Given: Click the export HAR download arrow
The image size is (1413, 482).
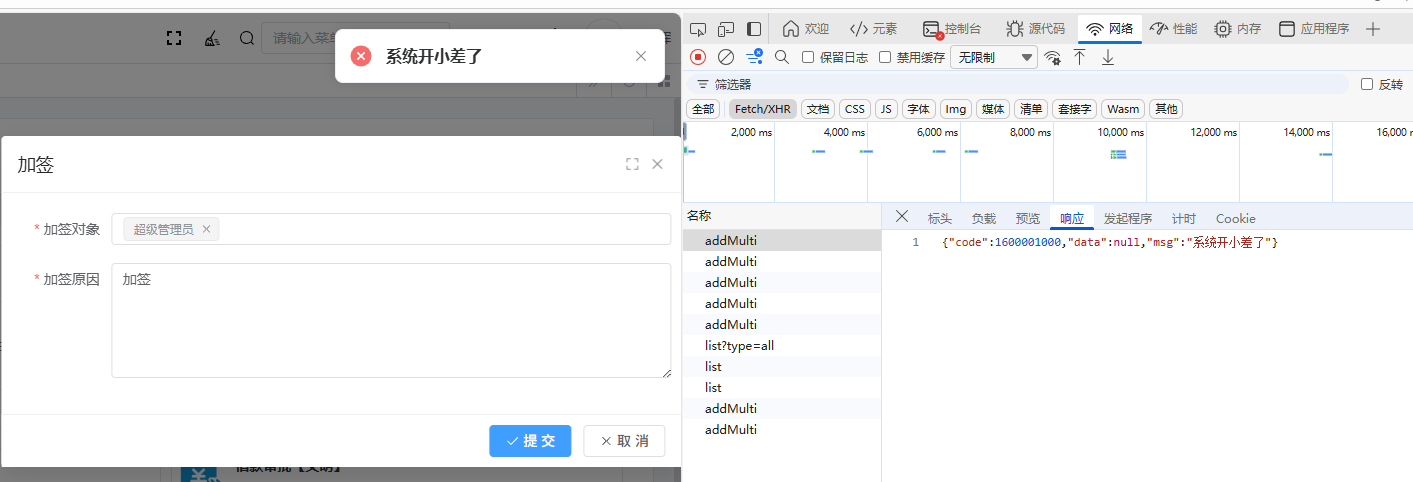Looking at the screenshot, I should pos(1108,57).
